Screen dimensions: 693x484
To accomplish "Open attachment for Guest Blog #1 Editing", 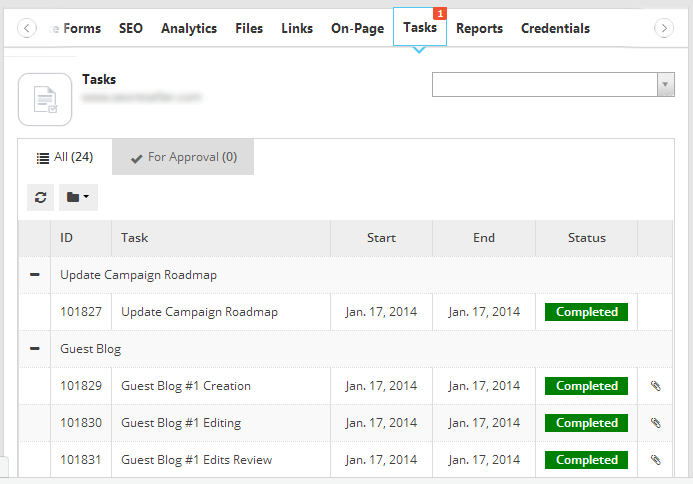I will 655,423.
